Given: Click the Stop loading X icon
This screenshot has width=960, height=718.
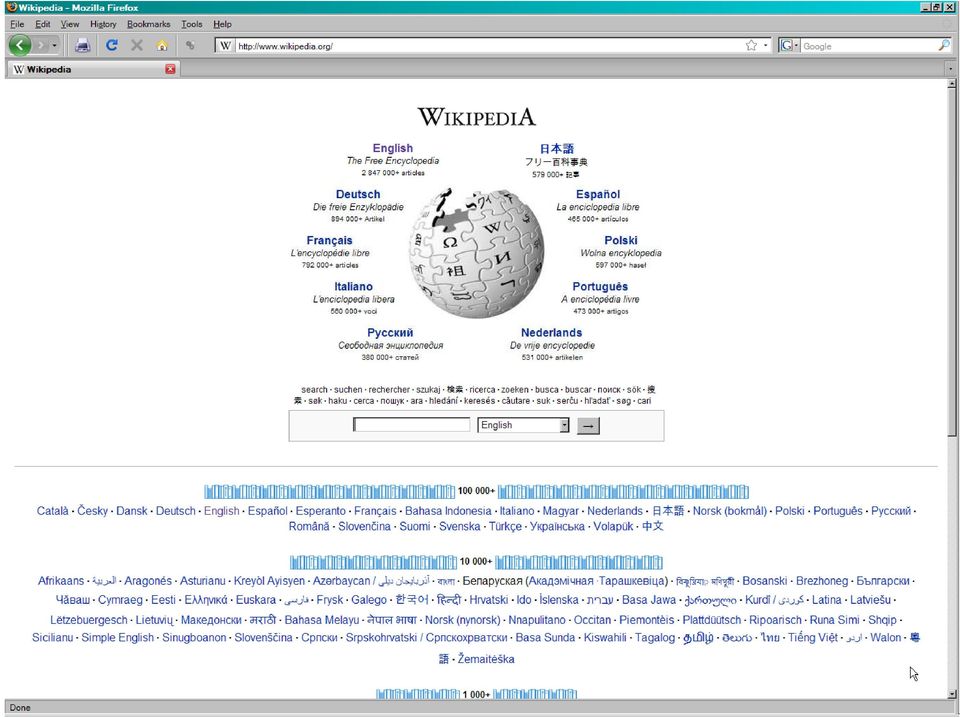Looking at the screenshot, I should [137, 45].
